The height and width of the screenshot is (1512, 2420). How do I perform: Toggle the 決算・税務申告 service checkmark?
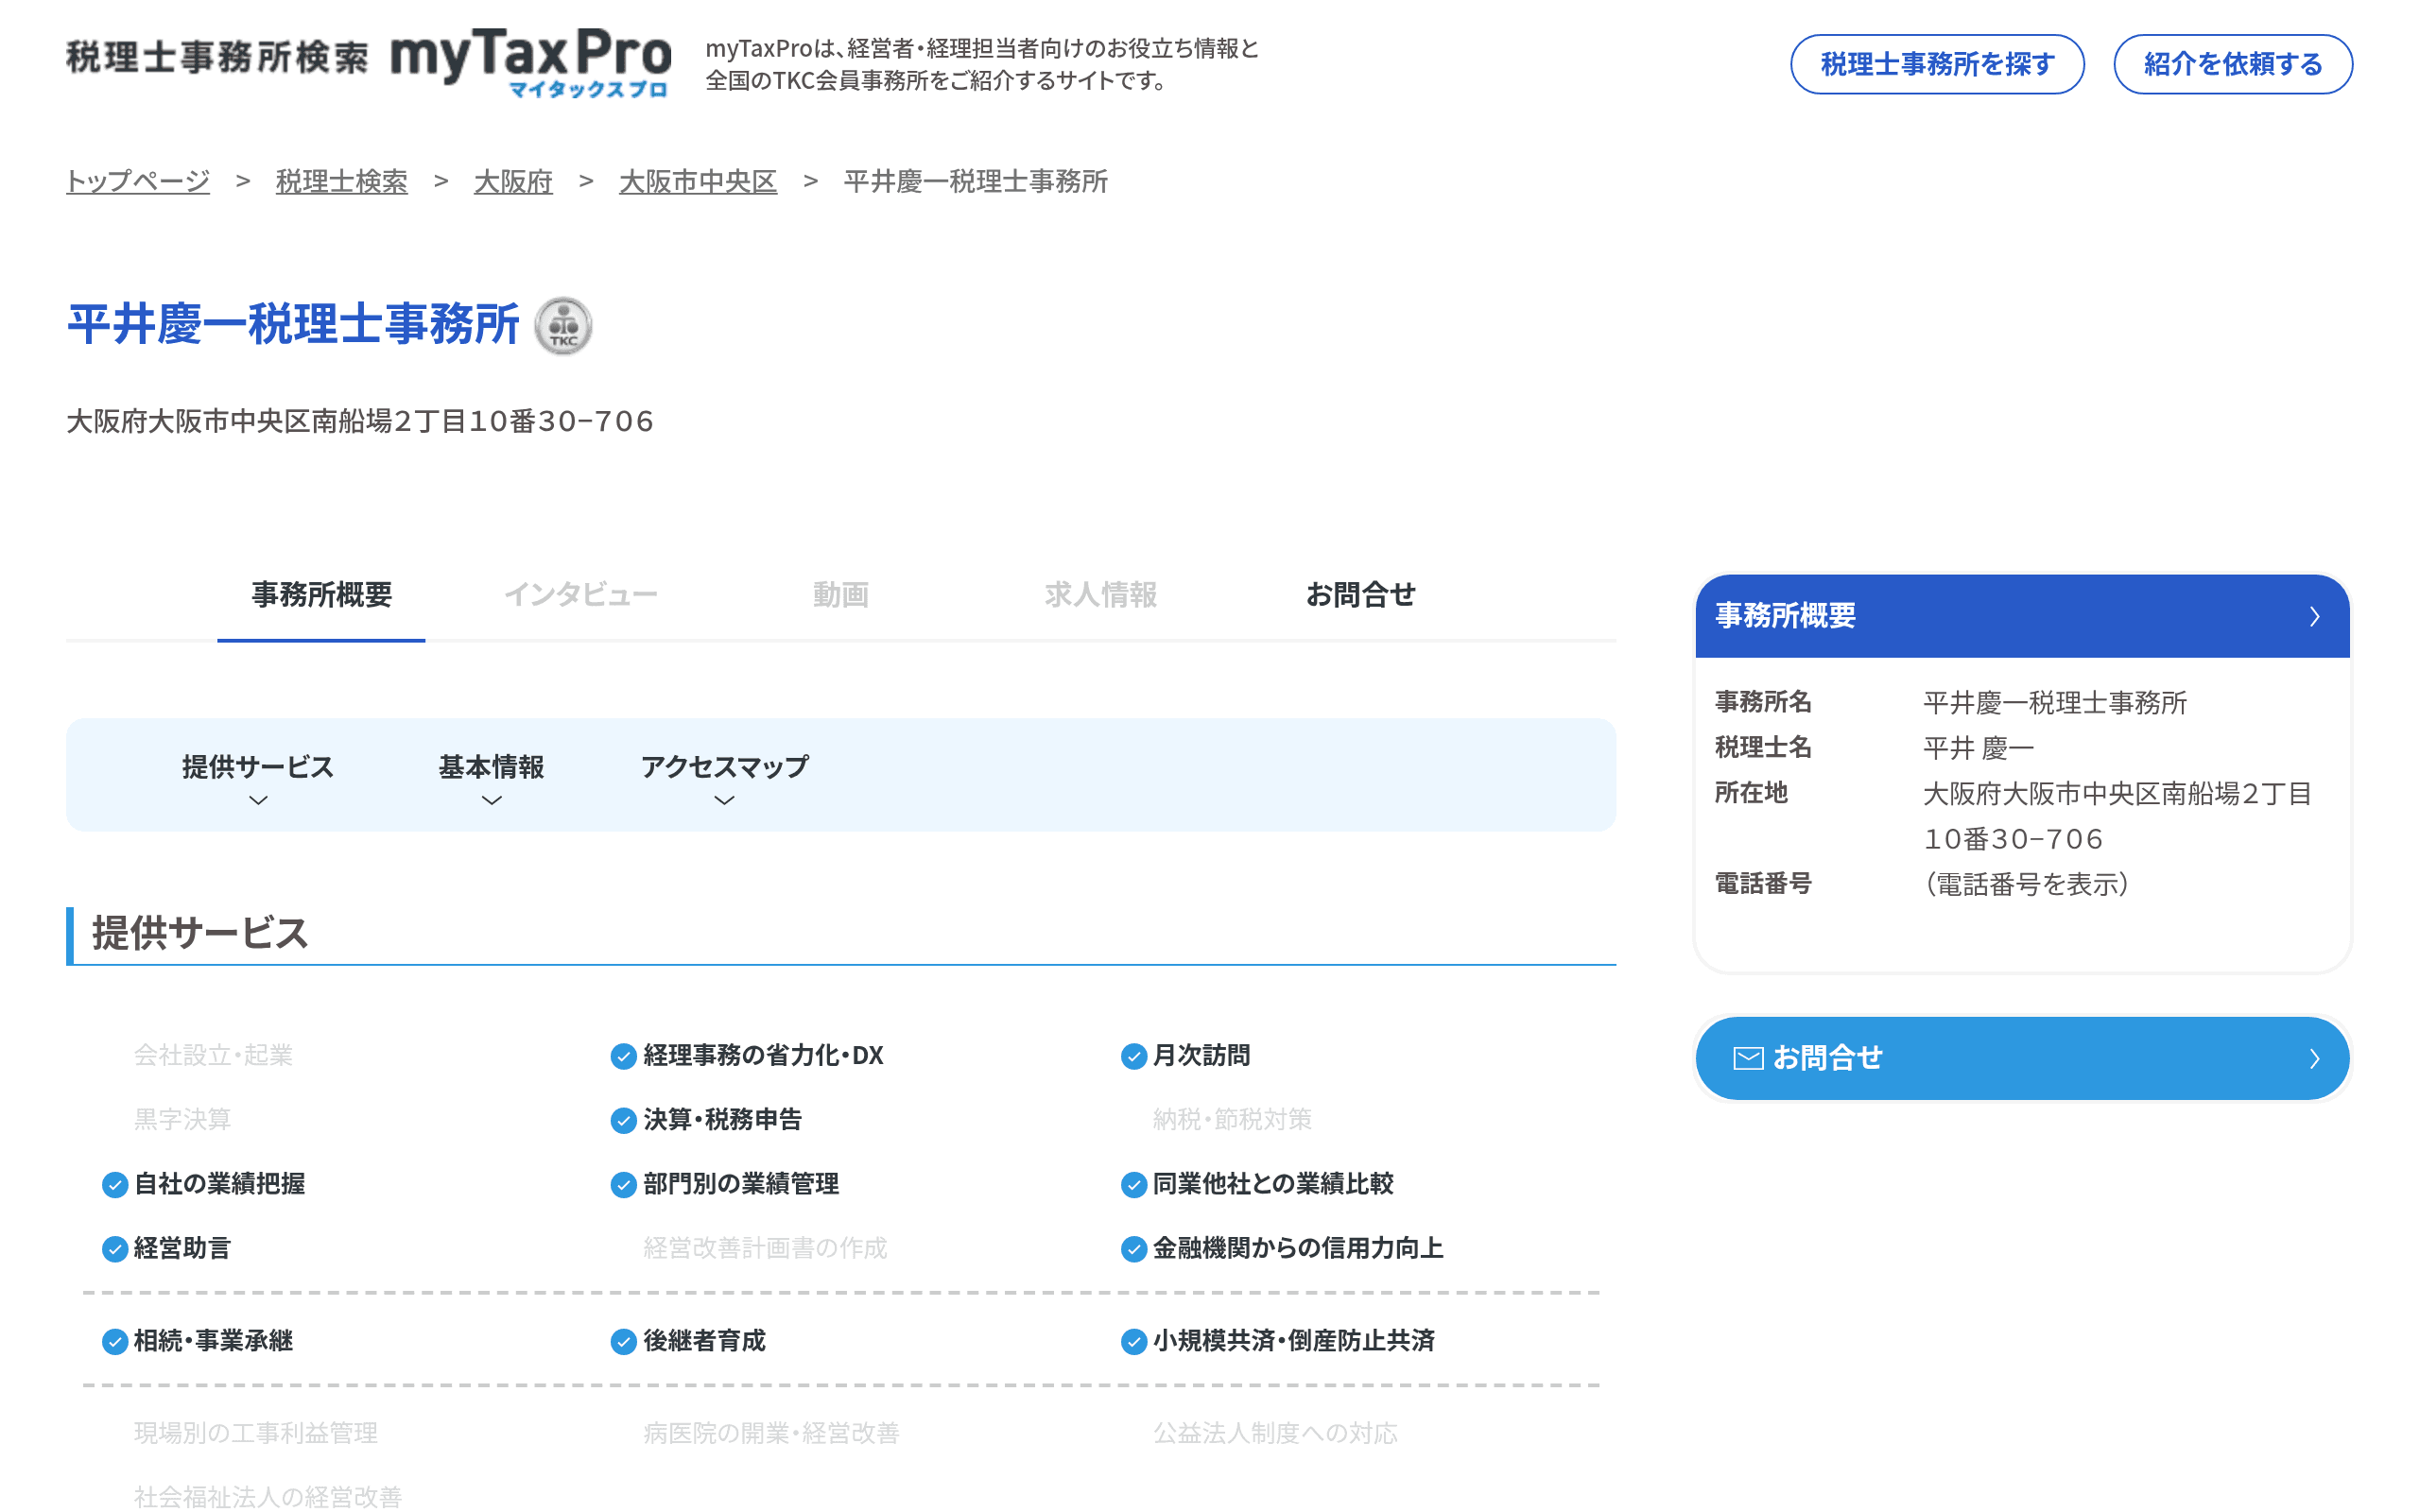click(x=622, y=1120)
